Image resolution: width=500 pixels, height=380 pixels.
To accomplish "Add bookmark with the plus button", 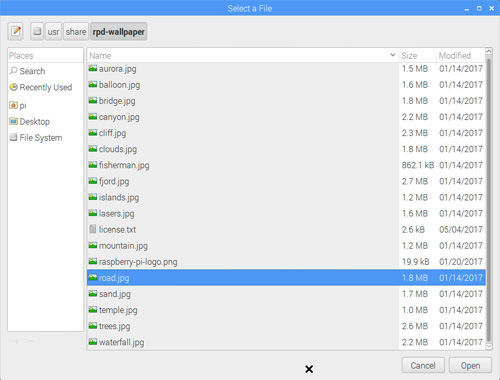I will 16,341.
